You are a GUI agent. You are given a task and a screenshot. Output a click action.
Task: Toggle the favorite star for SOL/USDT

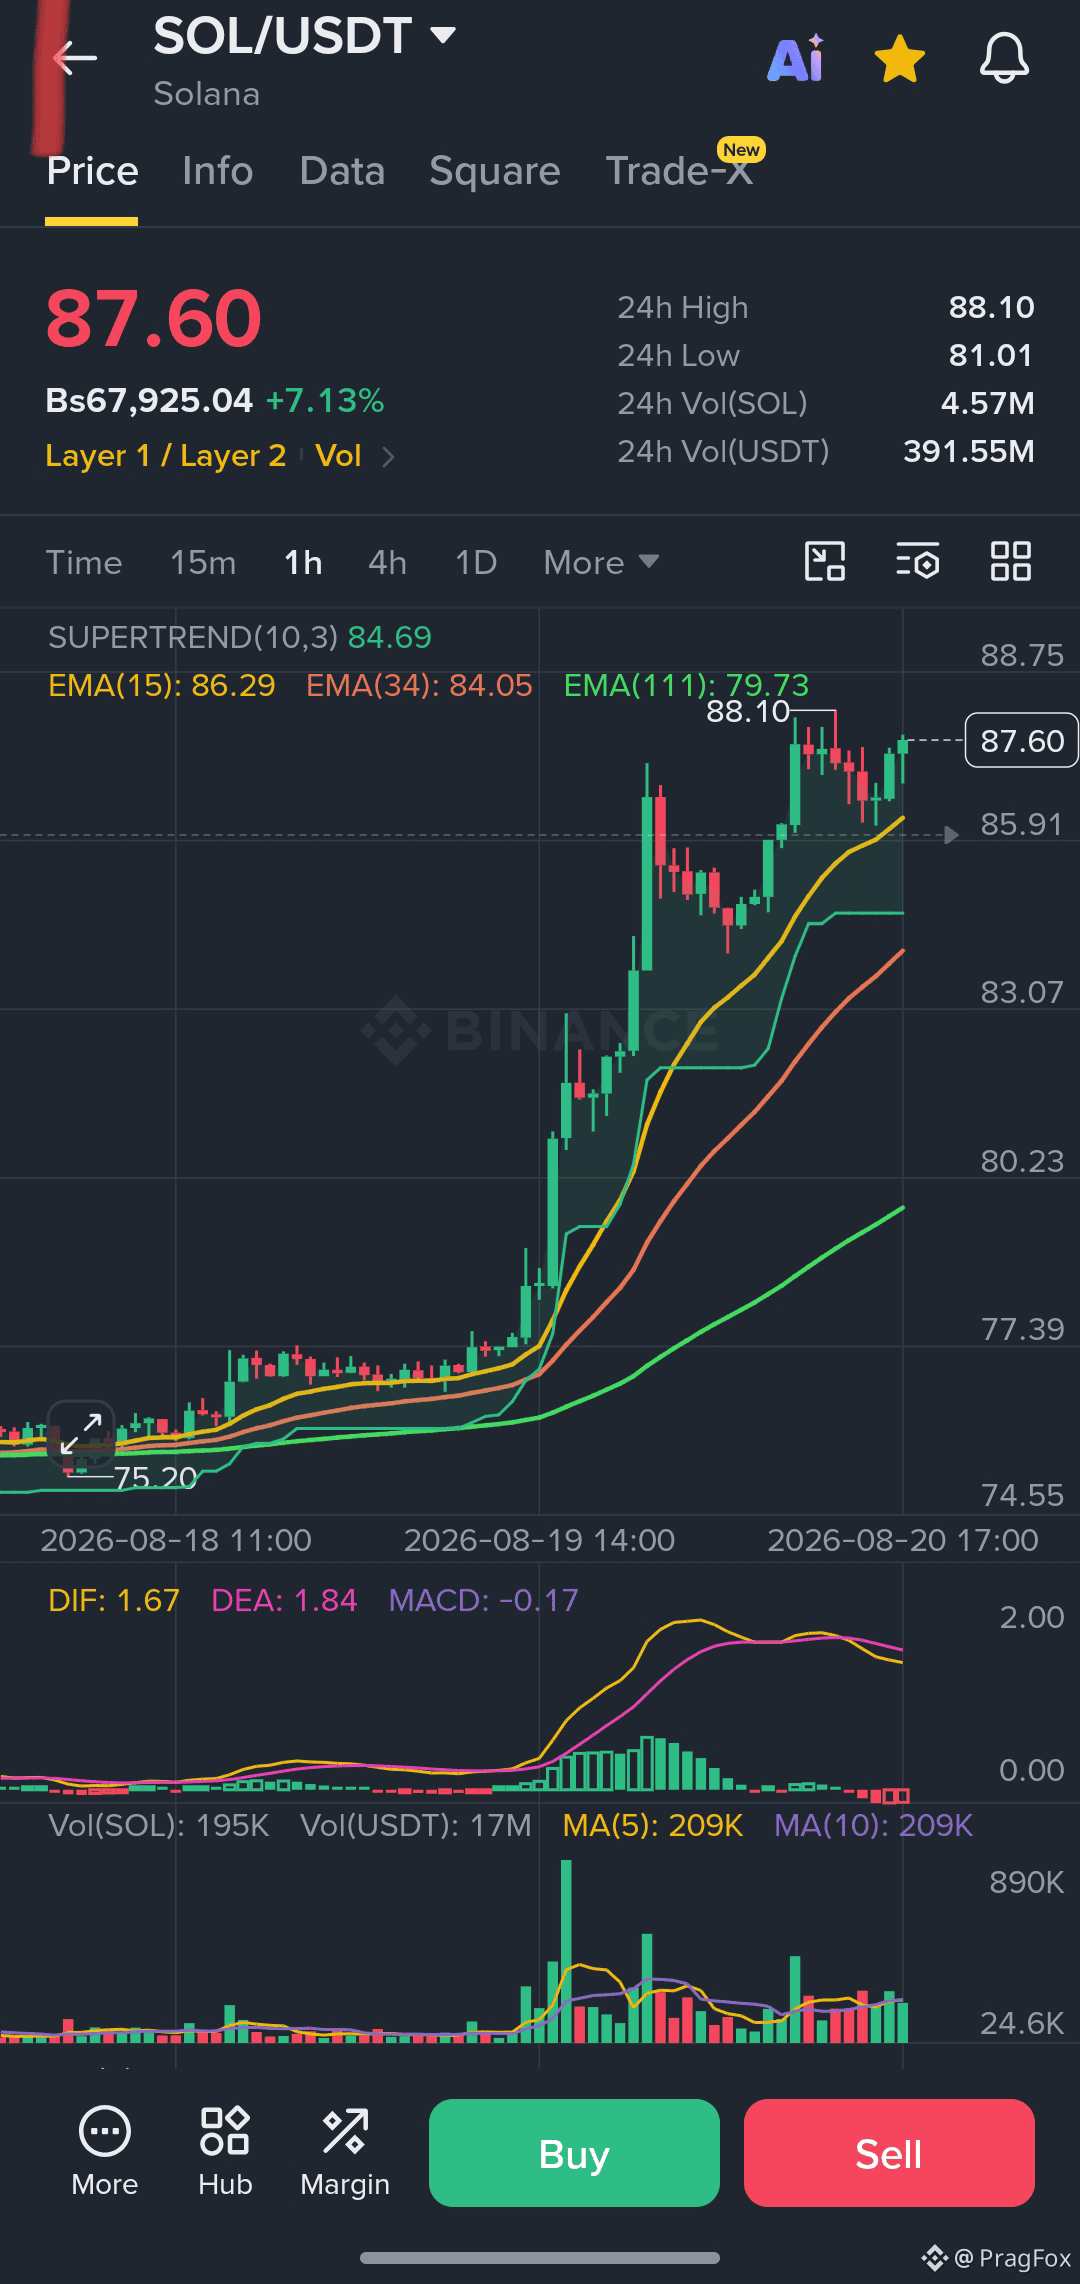pyautogui.click(x=900, y=58)
